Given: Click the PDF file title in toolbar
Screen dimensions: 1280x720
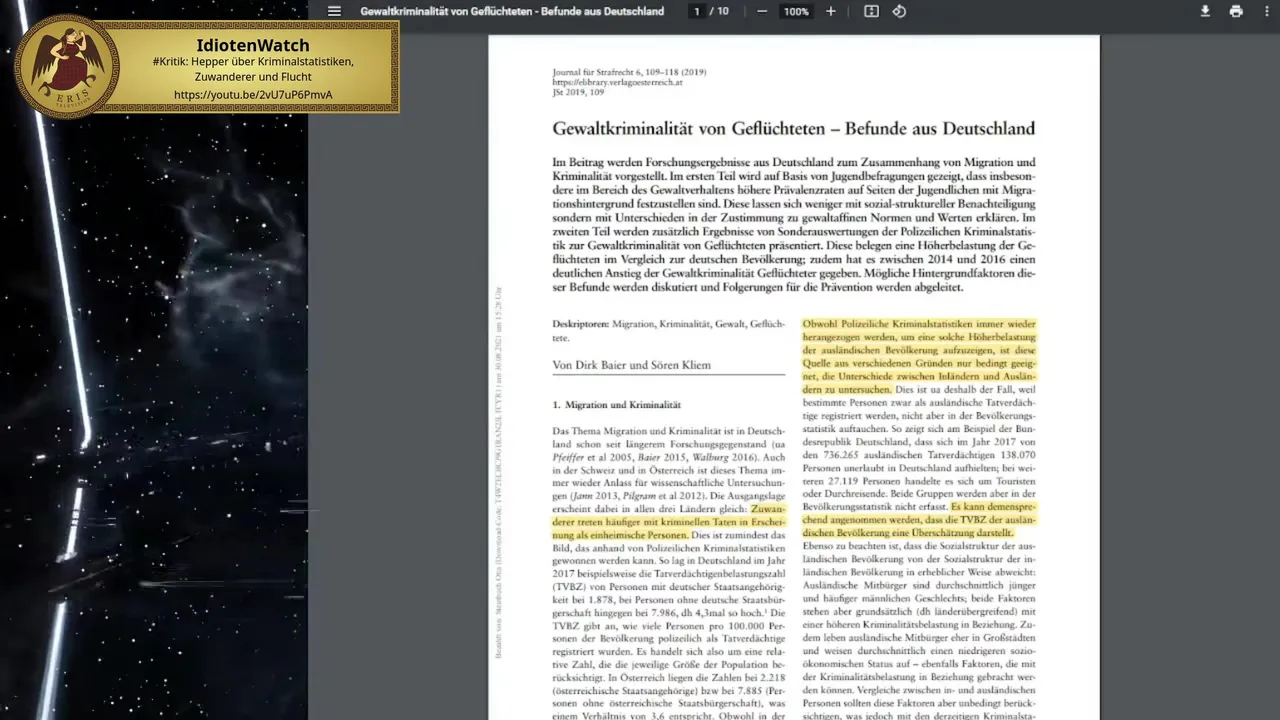Looking at the screenshot, I should pyautogui.click(x=512, y=12).
